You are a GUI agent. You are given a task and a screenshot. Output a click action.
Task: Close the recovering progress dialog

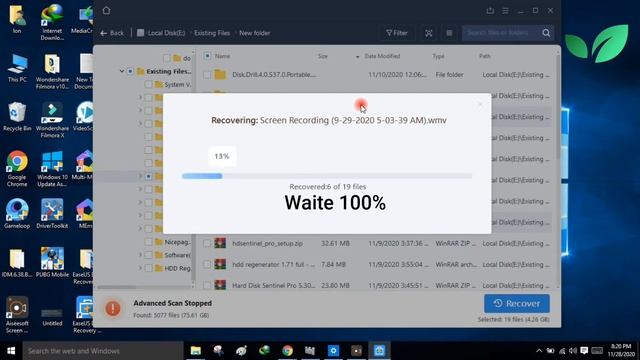(x=480, y=104)
